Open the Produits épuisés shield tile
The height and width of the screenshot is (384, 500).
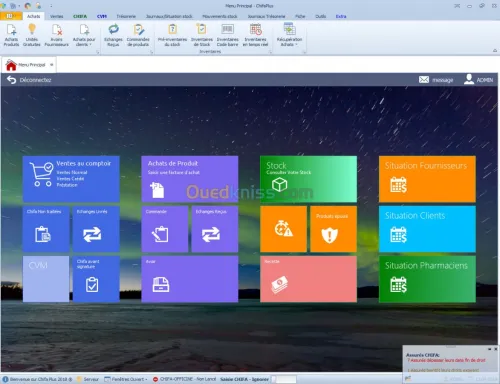[333, 229]
